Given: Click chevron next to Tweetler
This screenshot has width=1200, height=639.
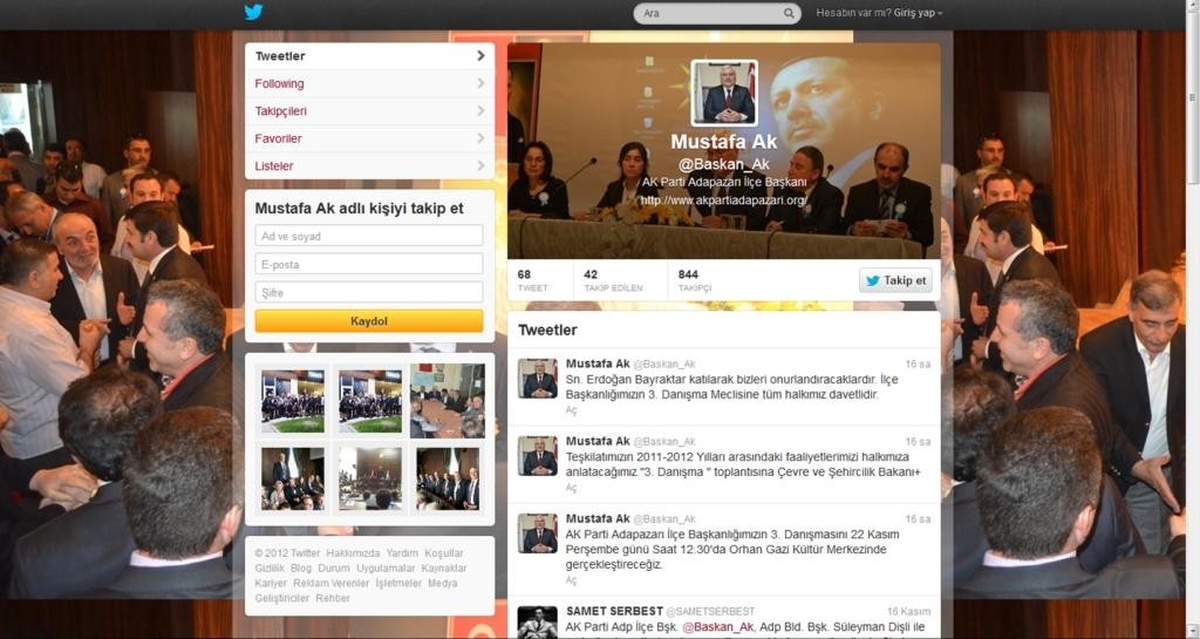Looking at the screenshot, I should tap(481, 56).
